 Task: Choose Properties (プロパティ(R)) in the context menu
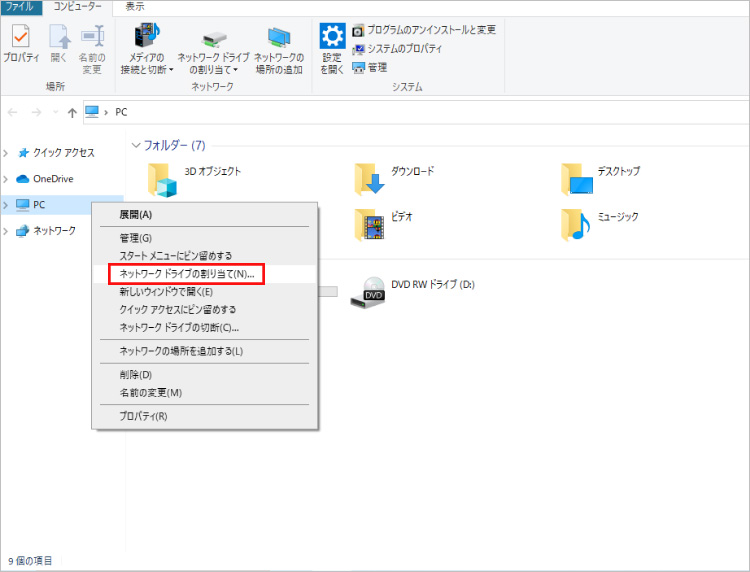(x=205, y=417)
